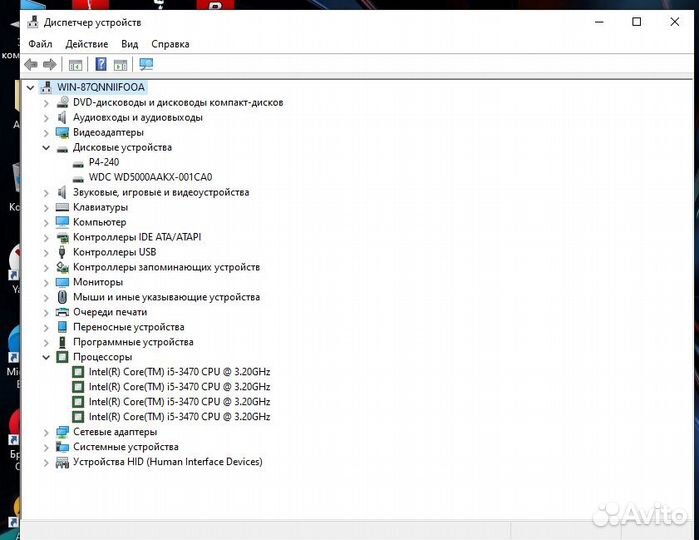699x540 pixels.
Task: Expand the Сетевые адаптеры category
Action: point(46,432)
